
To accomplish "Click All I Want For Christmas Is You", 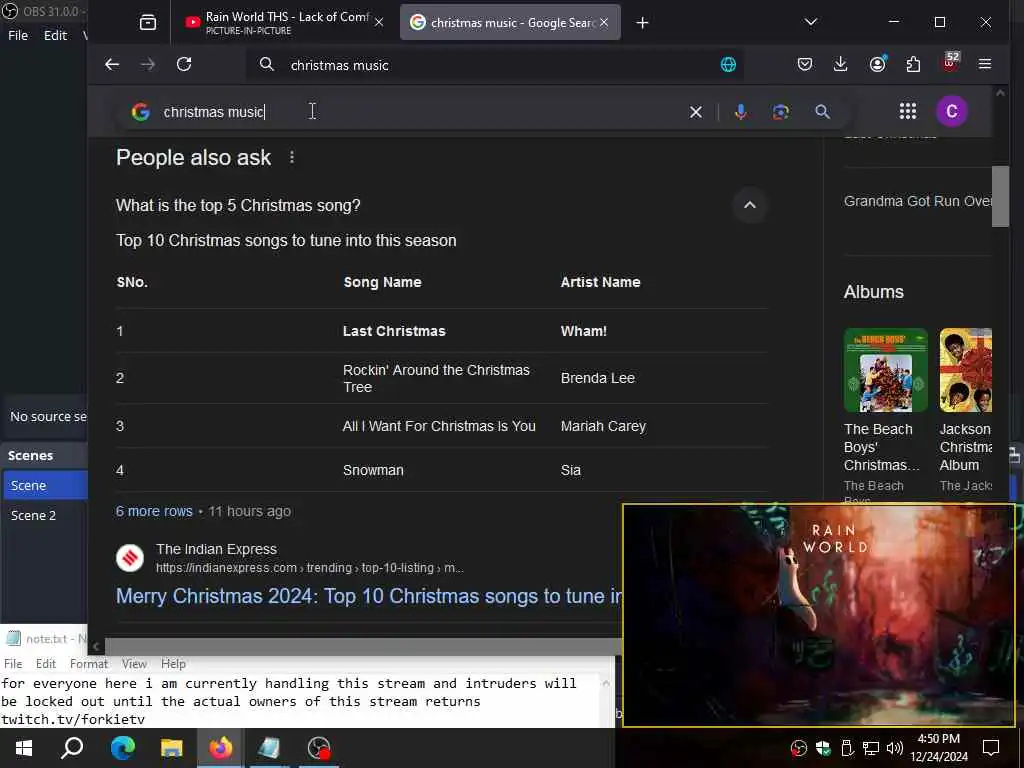I will tap(439, 426).
